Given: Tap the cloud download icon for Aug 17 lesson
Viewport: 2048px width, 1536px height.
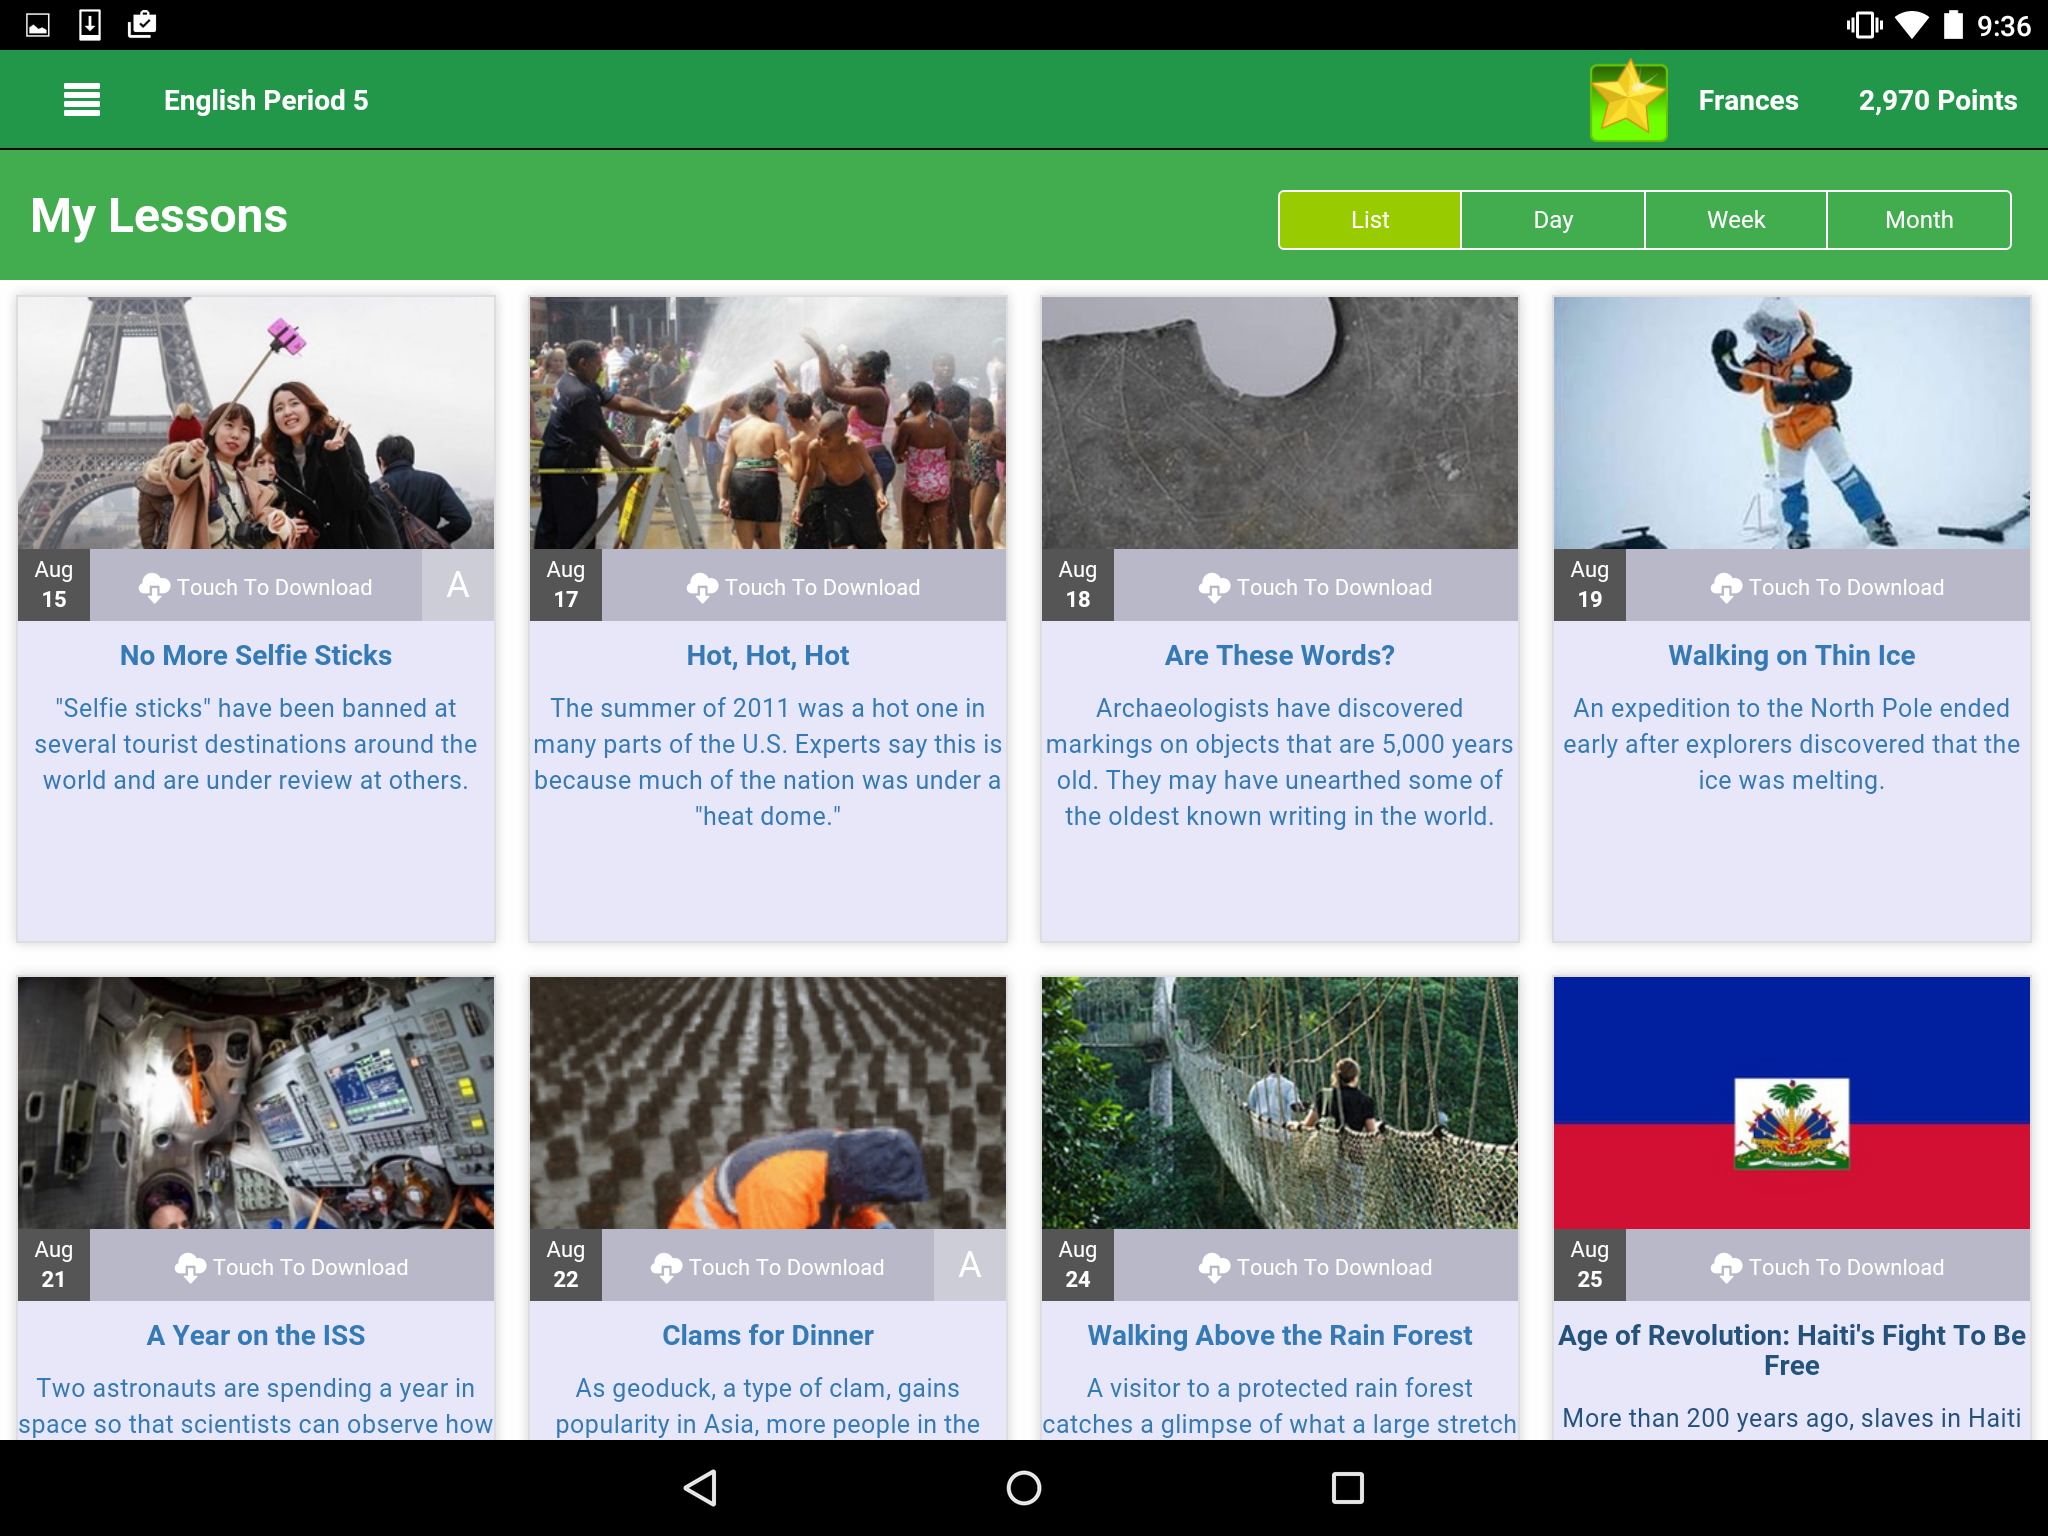Looking at the screenshot, I should pyautogui.click(x=702, y=587).
